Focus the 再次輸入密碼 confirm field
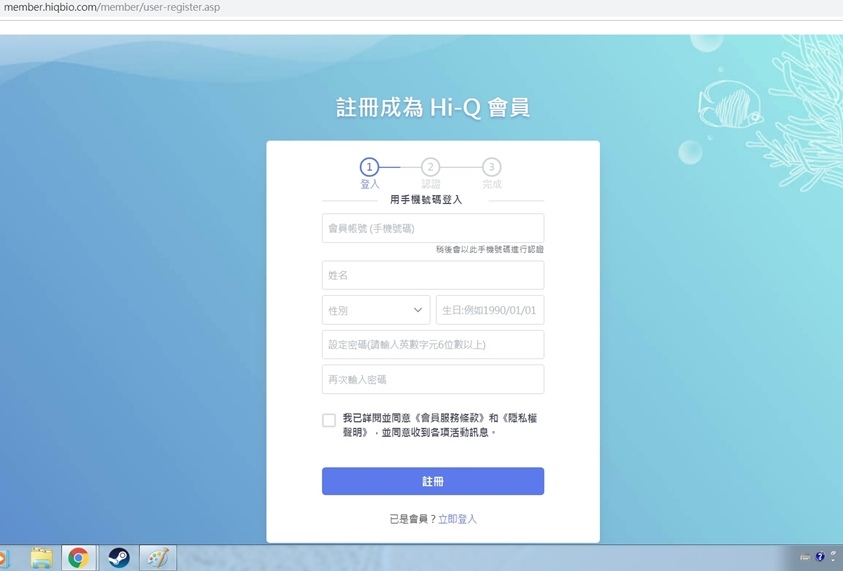The height and width of the screenshot is (571, 843). click(433, 379)
